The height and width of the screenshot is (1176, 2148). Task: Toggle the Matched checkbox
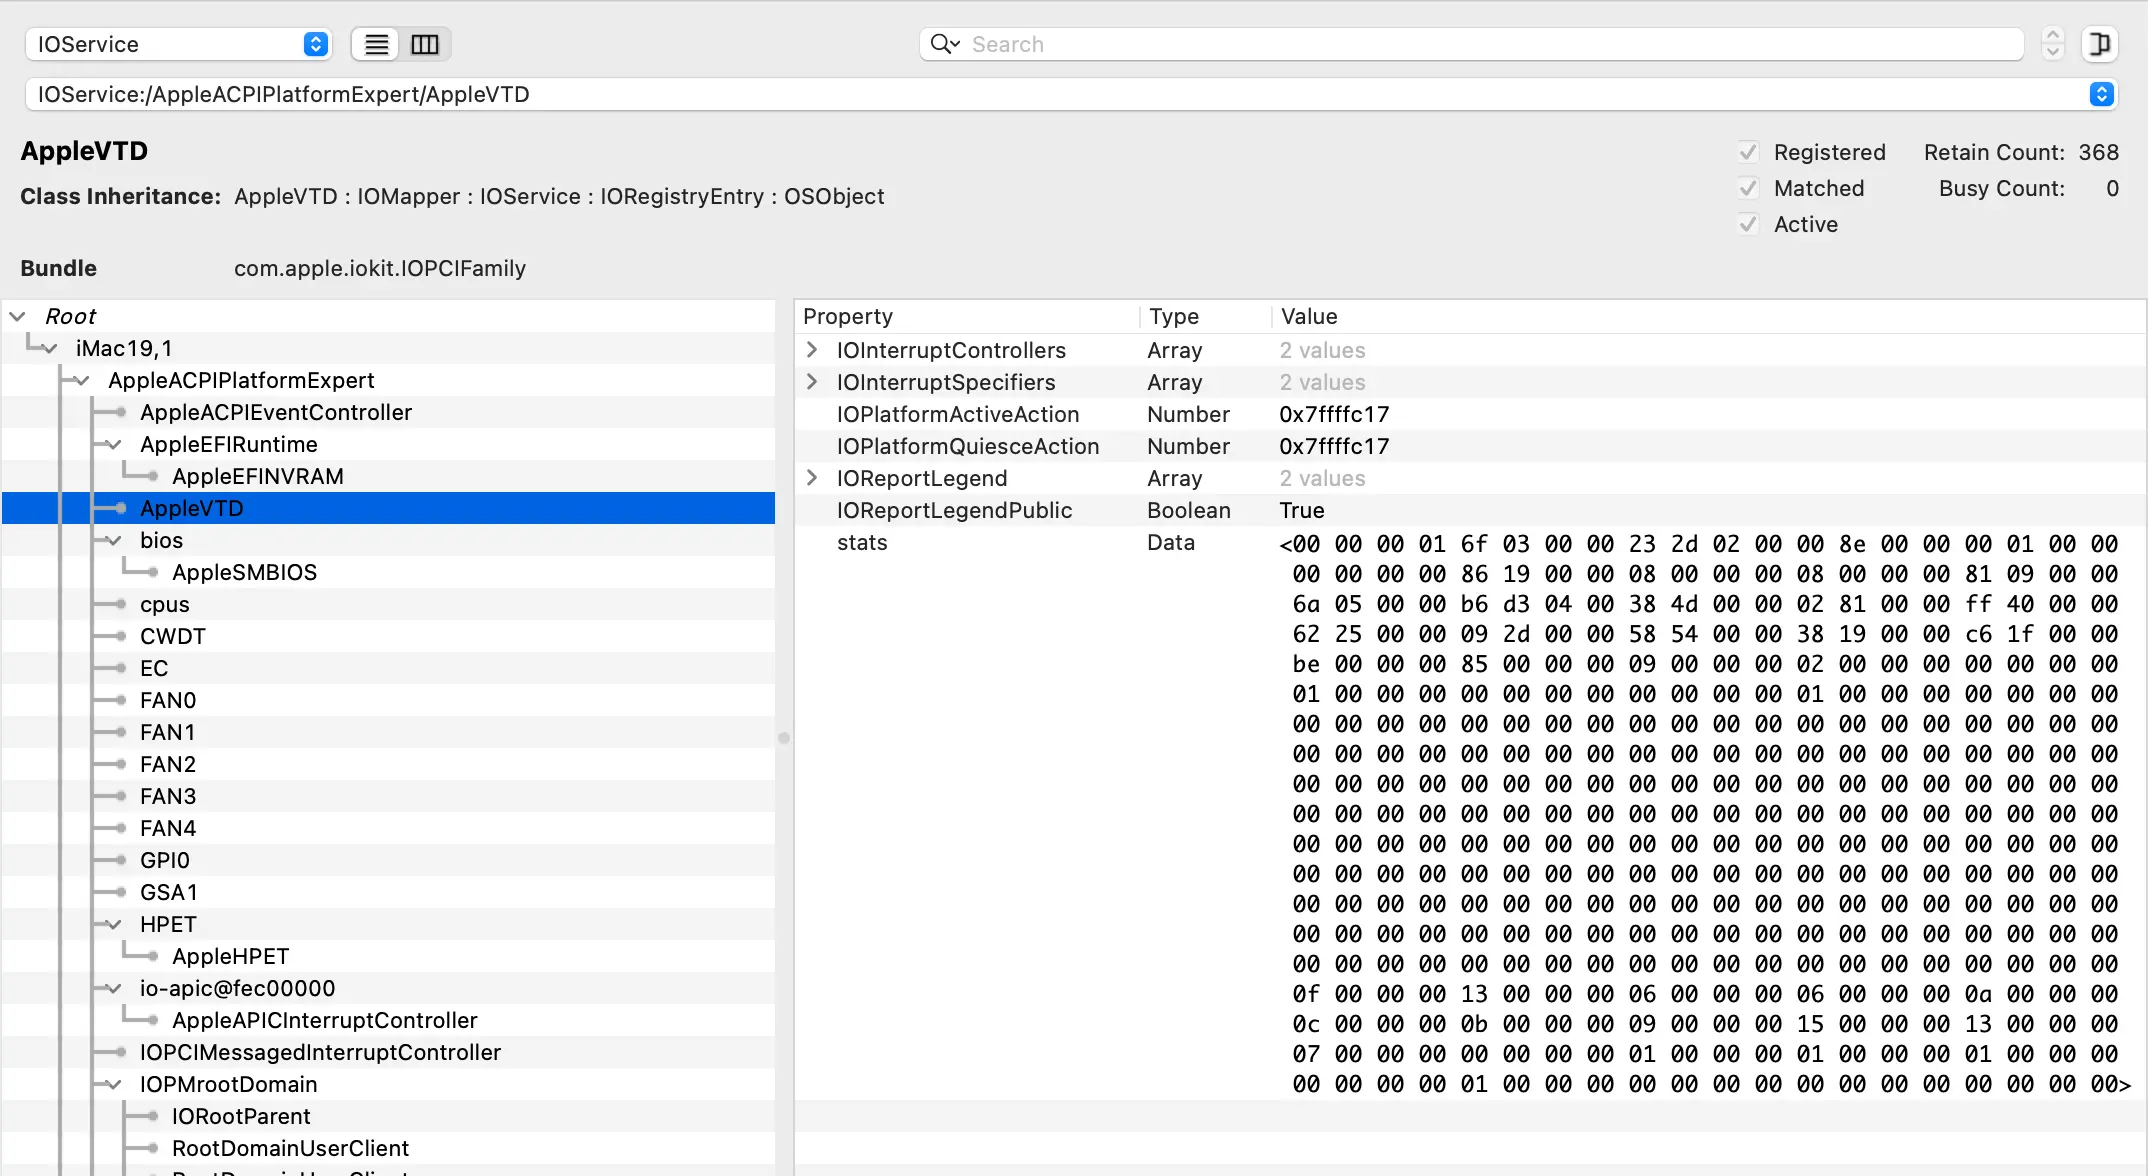click(1748, 188)
